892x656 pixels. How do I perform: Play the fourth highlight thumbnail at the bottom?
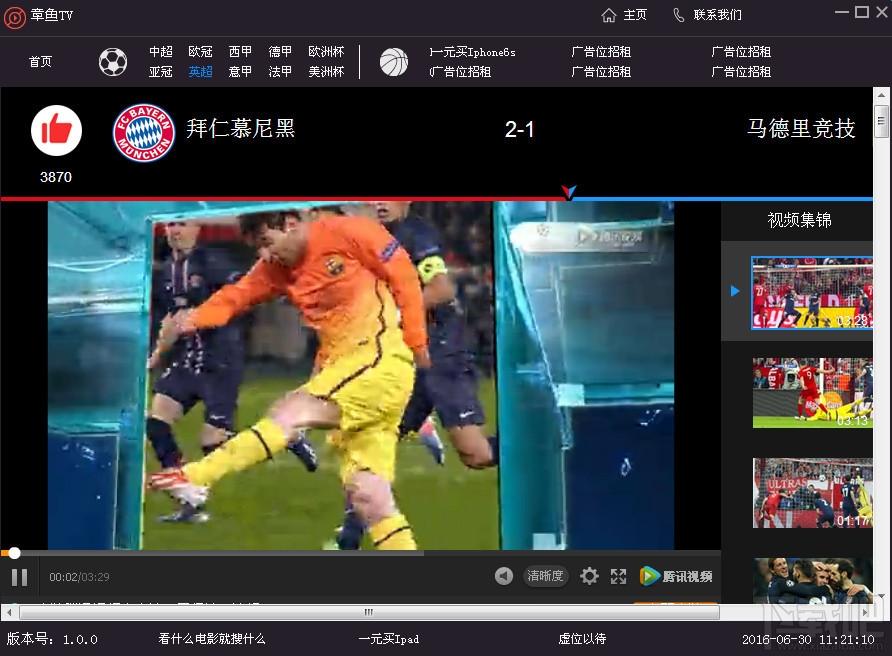812,580
